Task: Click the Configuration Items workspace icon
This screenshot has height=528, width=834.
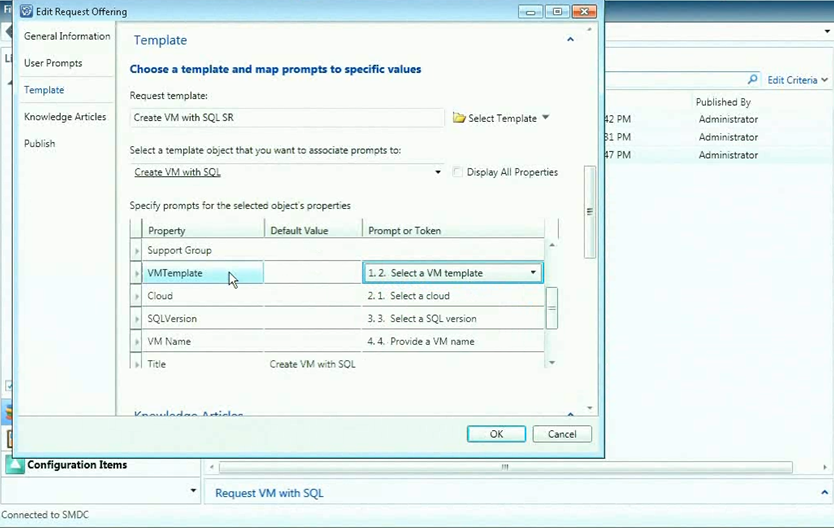Action: coord(15,465)
